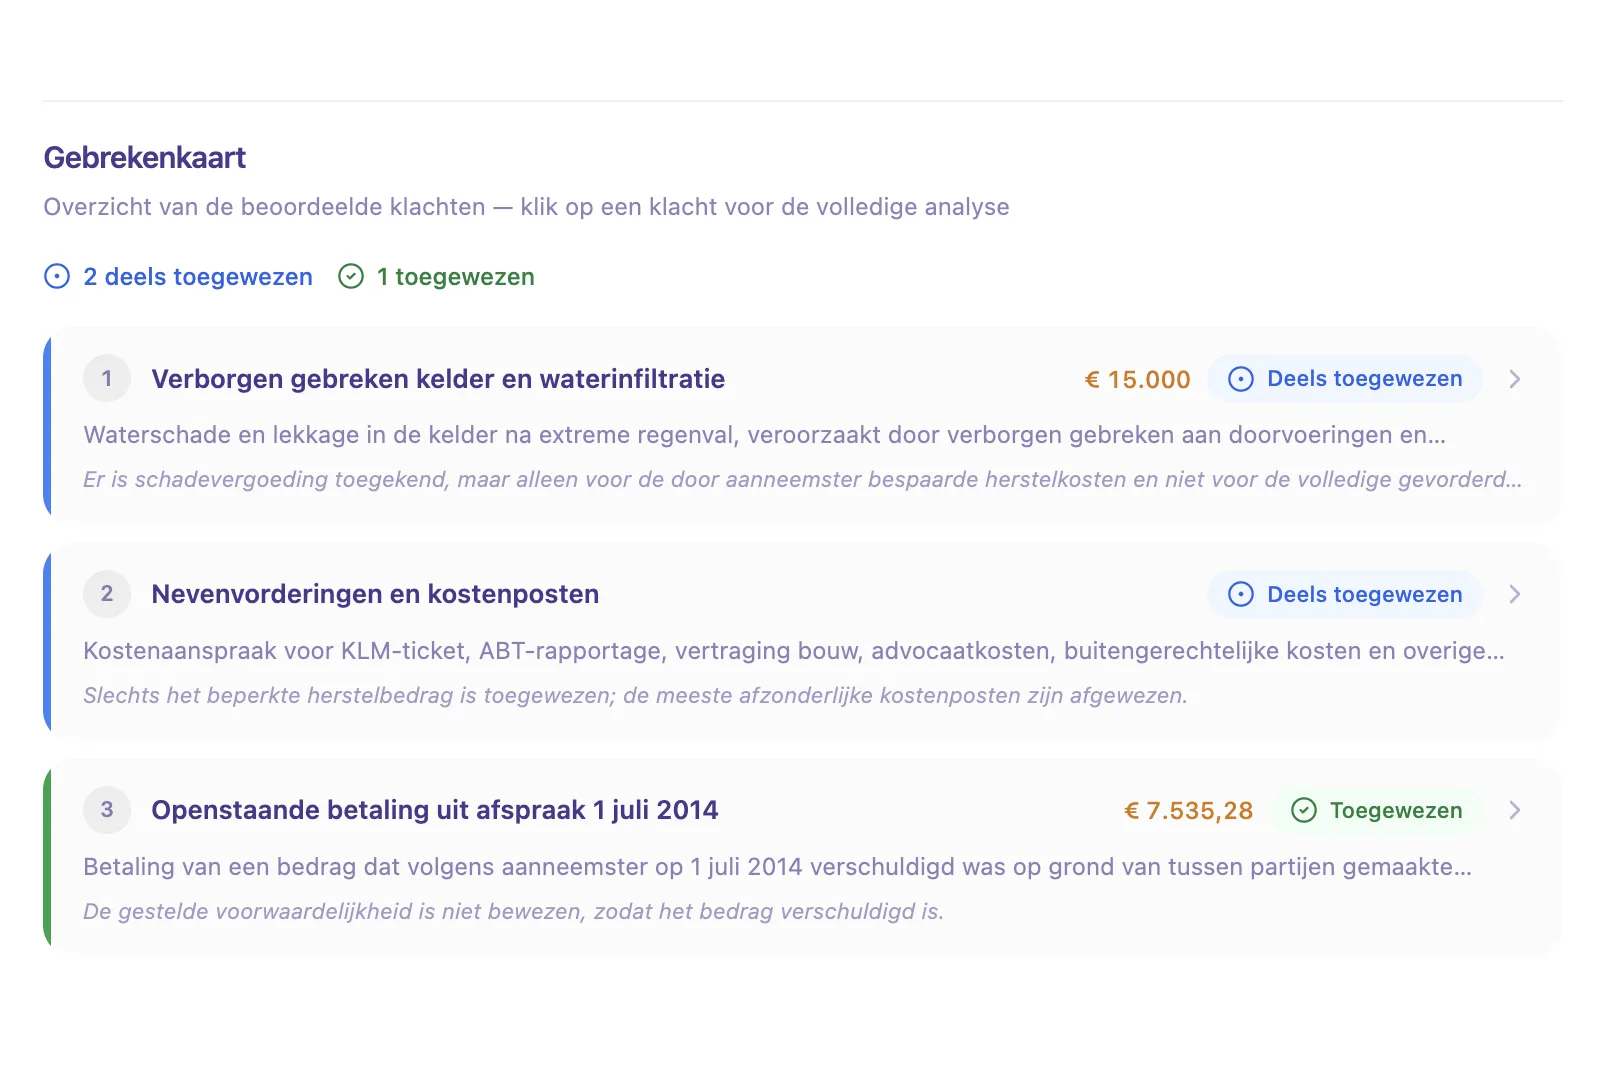Click the "Gebrekenkaart" heading
Screen dimensions: 1600x1066
(145, 158)
